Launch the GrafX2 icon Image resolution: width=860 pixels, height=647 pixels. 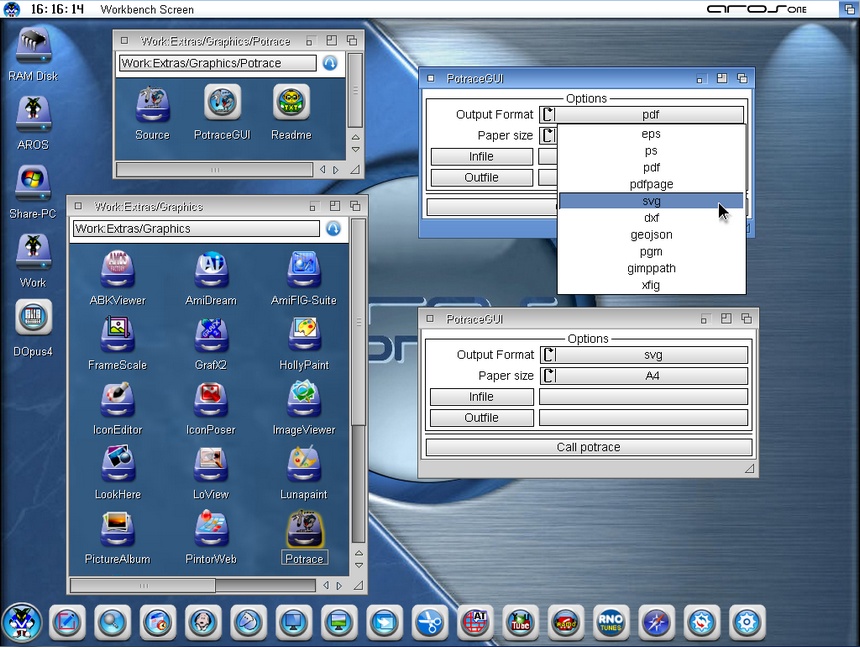tap(211, 335)
